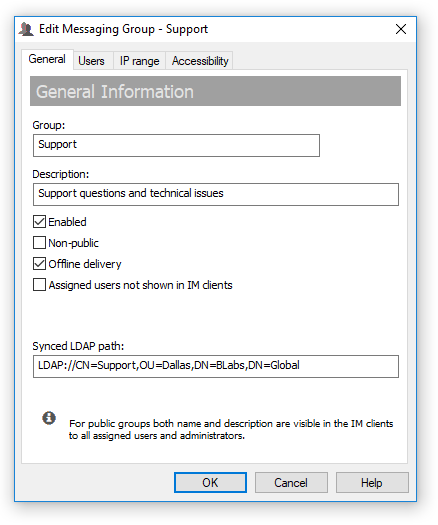Confirm changes with the OK button
Image resolution: width=438 pixels, height=525 pixels.
[210, 482]
